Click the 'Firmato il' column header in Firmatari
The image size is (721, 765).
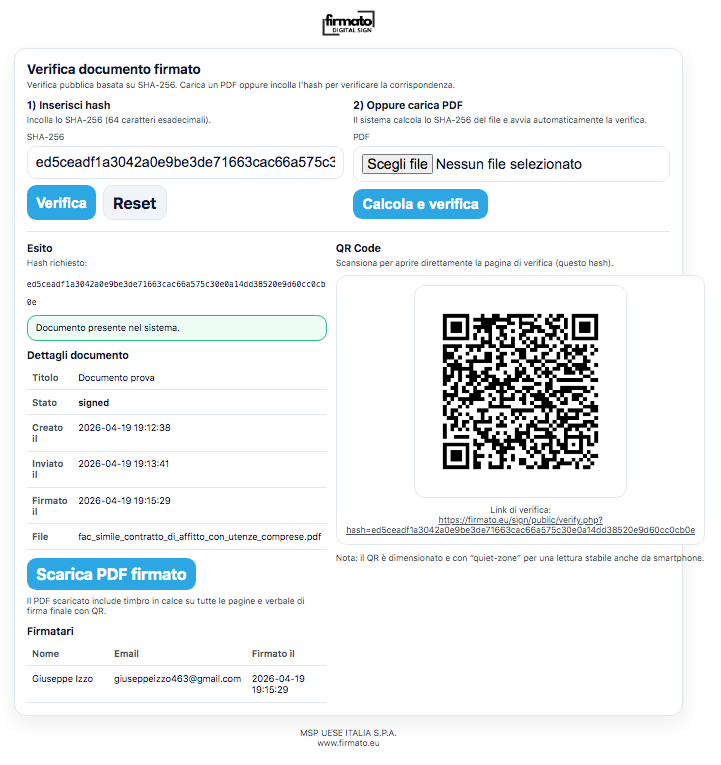point(273,653)
